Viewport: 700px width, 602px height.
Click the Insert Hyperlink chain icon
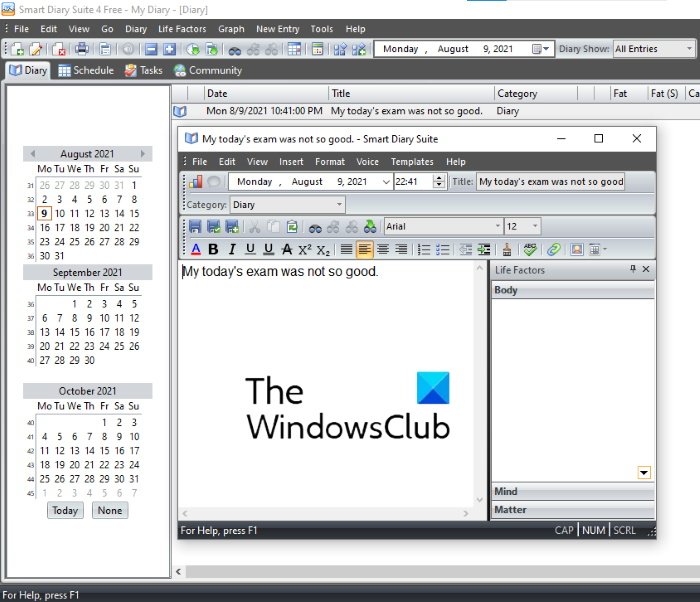554,249
